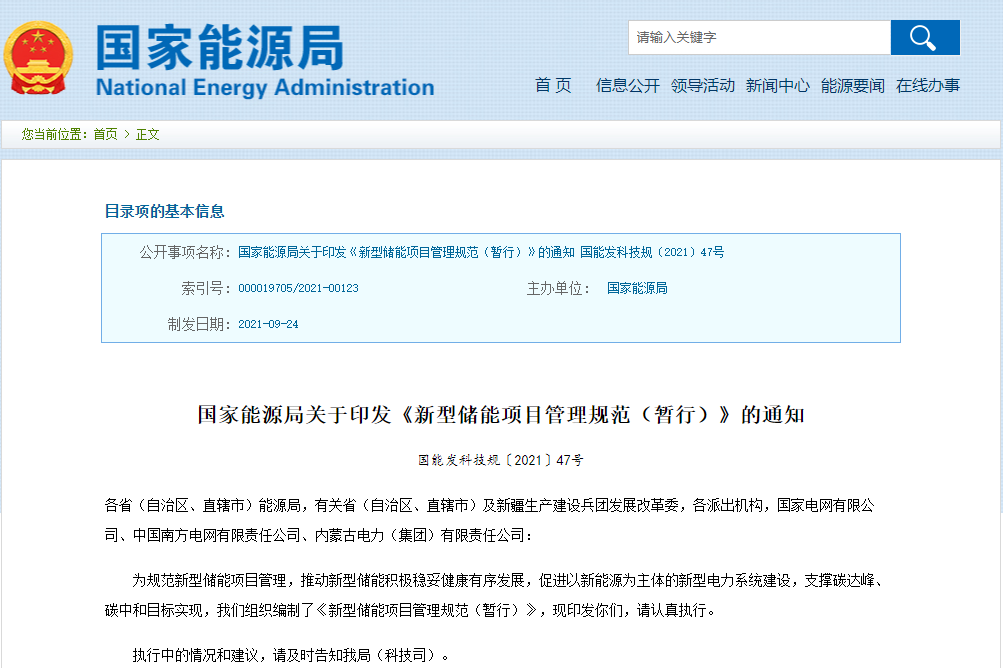
Task: Open the 领导活动 navigation item
Action: coord(703,86)
